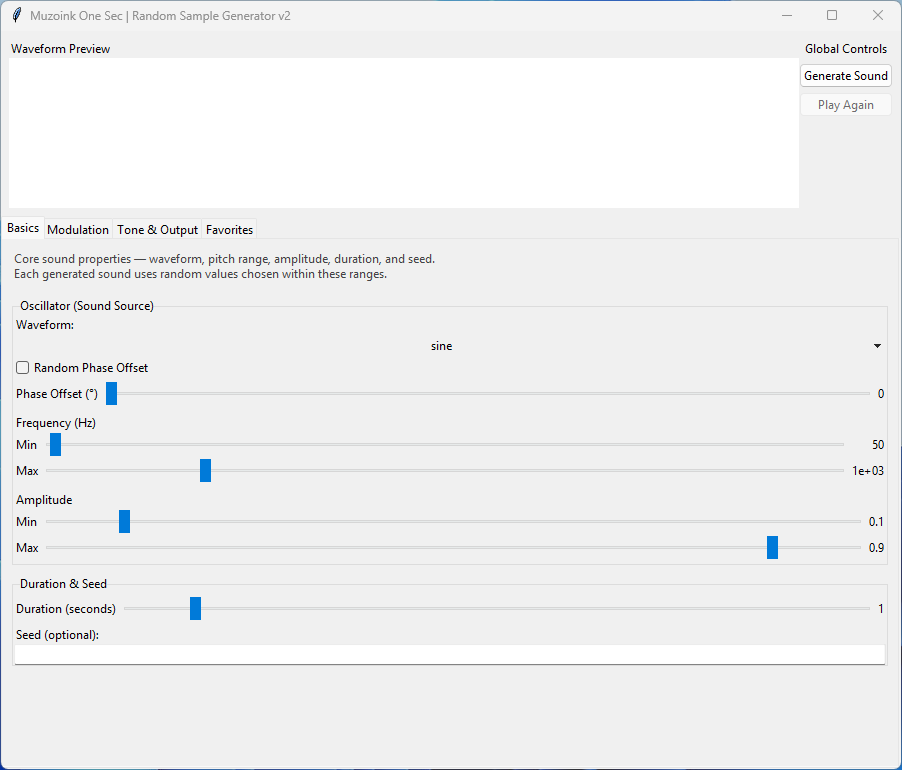Enable Random Phase Offset checkbox
This screenshot has width=902, height=770.
(22, 367)
